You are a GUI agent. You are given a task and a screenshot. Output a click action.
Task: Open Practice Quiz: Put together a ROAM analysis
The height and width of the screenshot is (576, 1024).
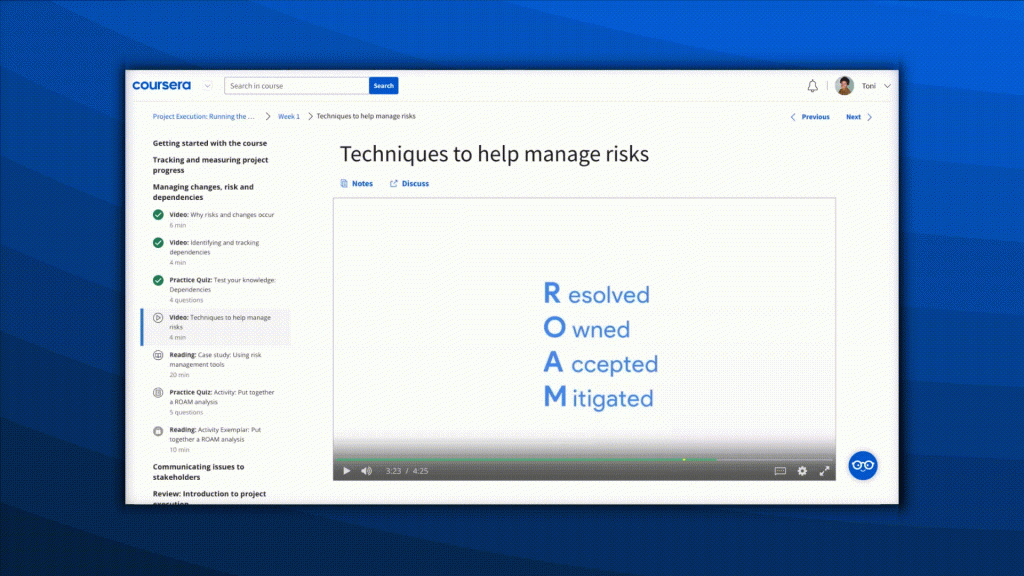tap(221, 402)
